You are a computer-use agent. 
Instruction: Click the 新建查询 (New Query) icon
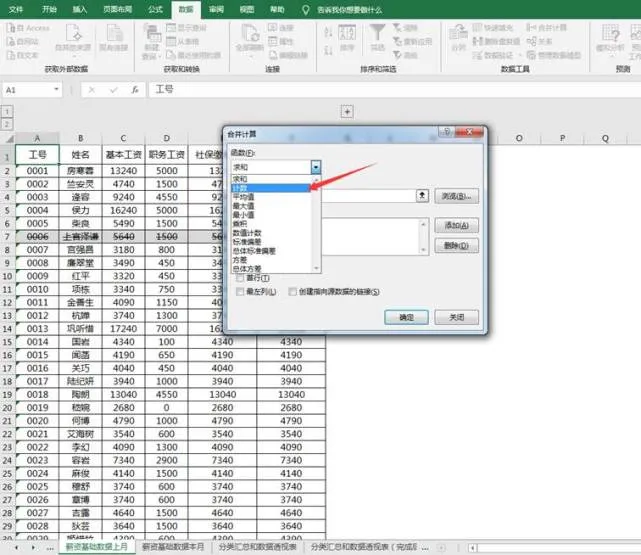pos(152,41)
